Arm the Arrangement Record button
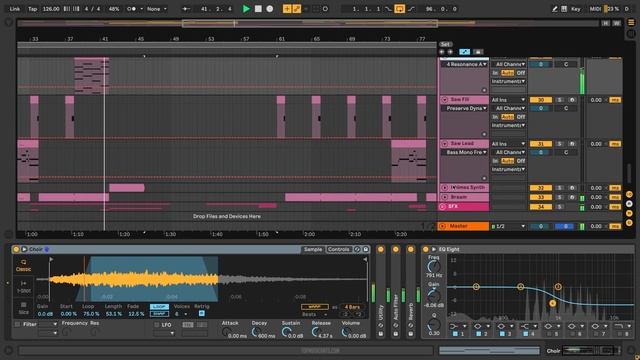 [x=269, y=9]
